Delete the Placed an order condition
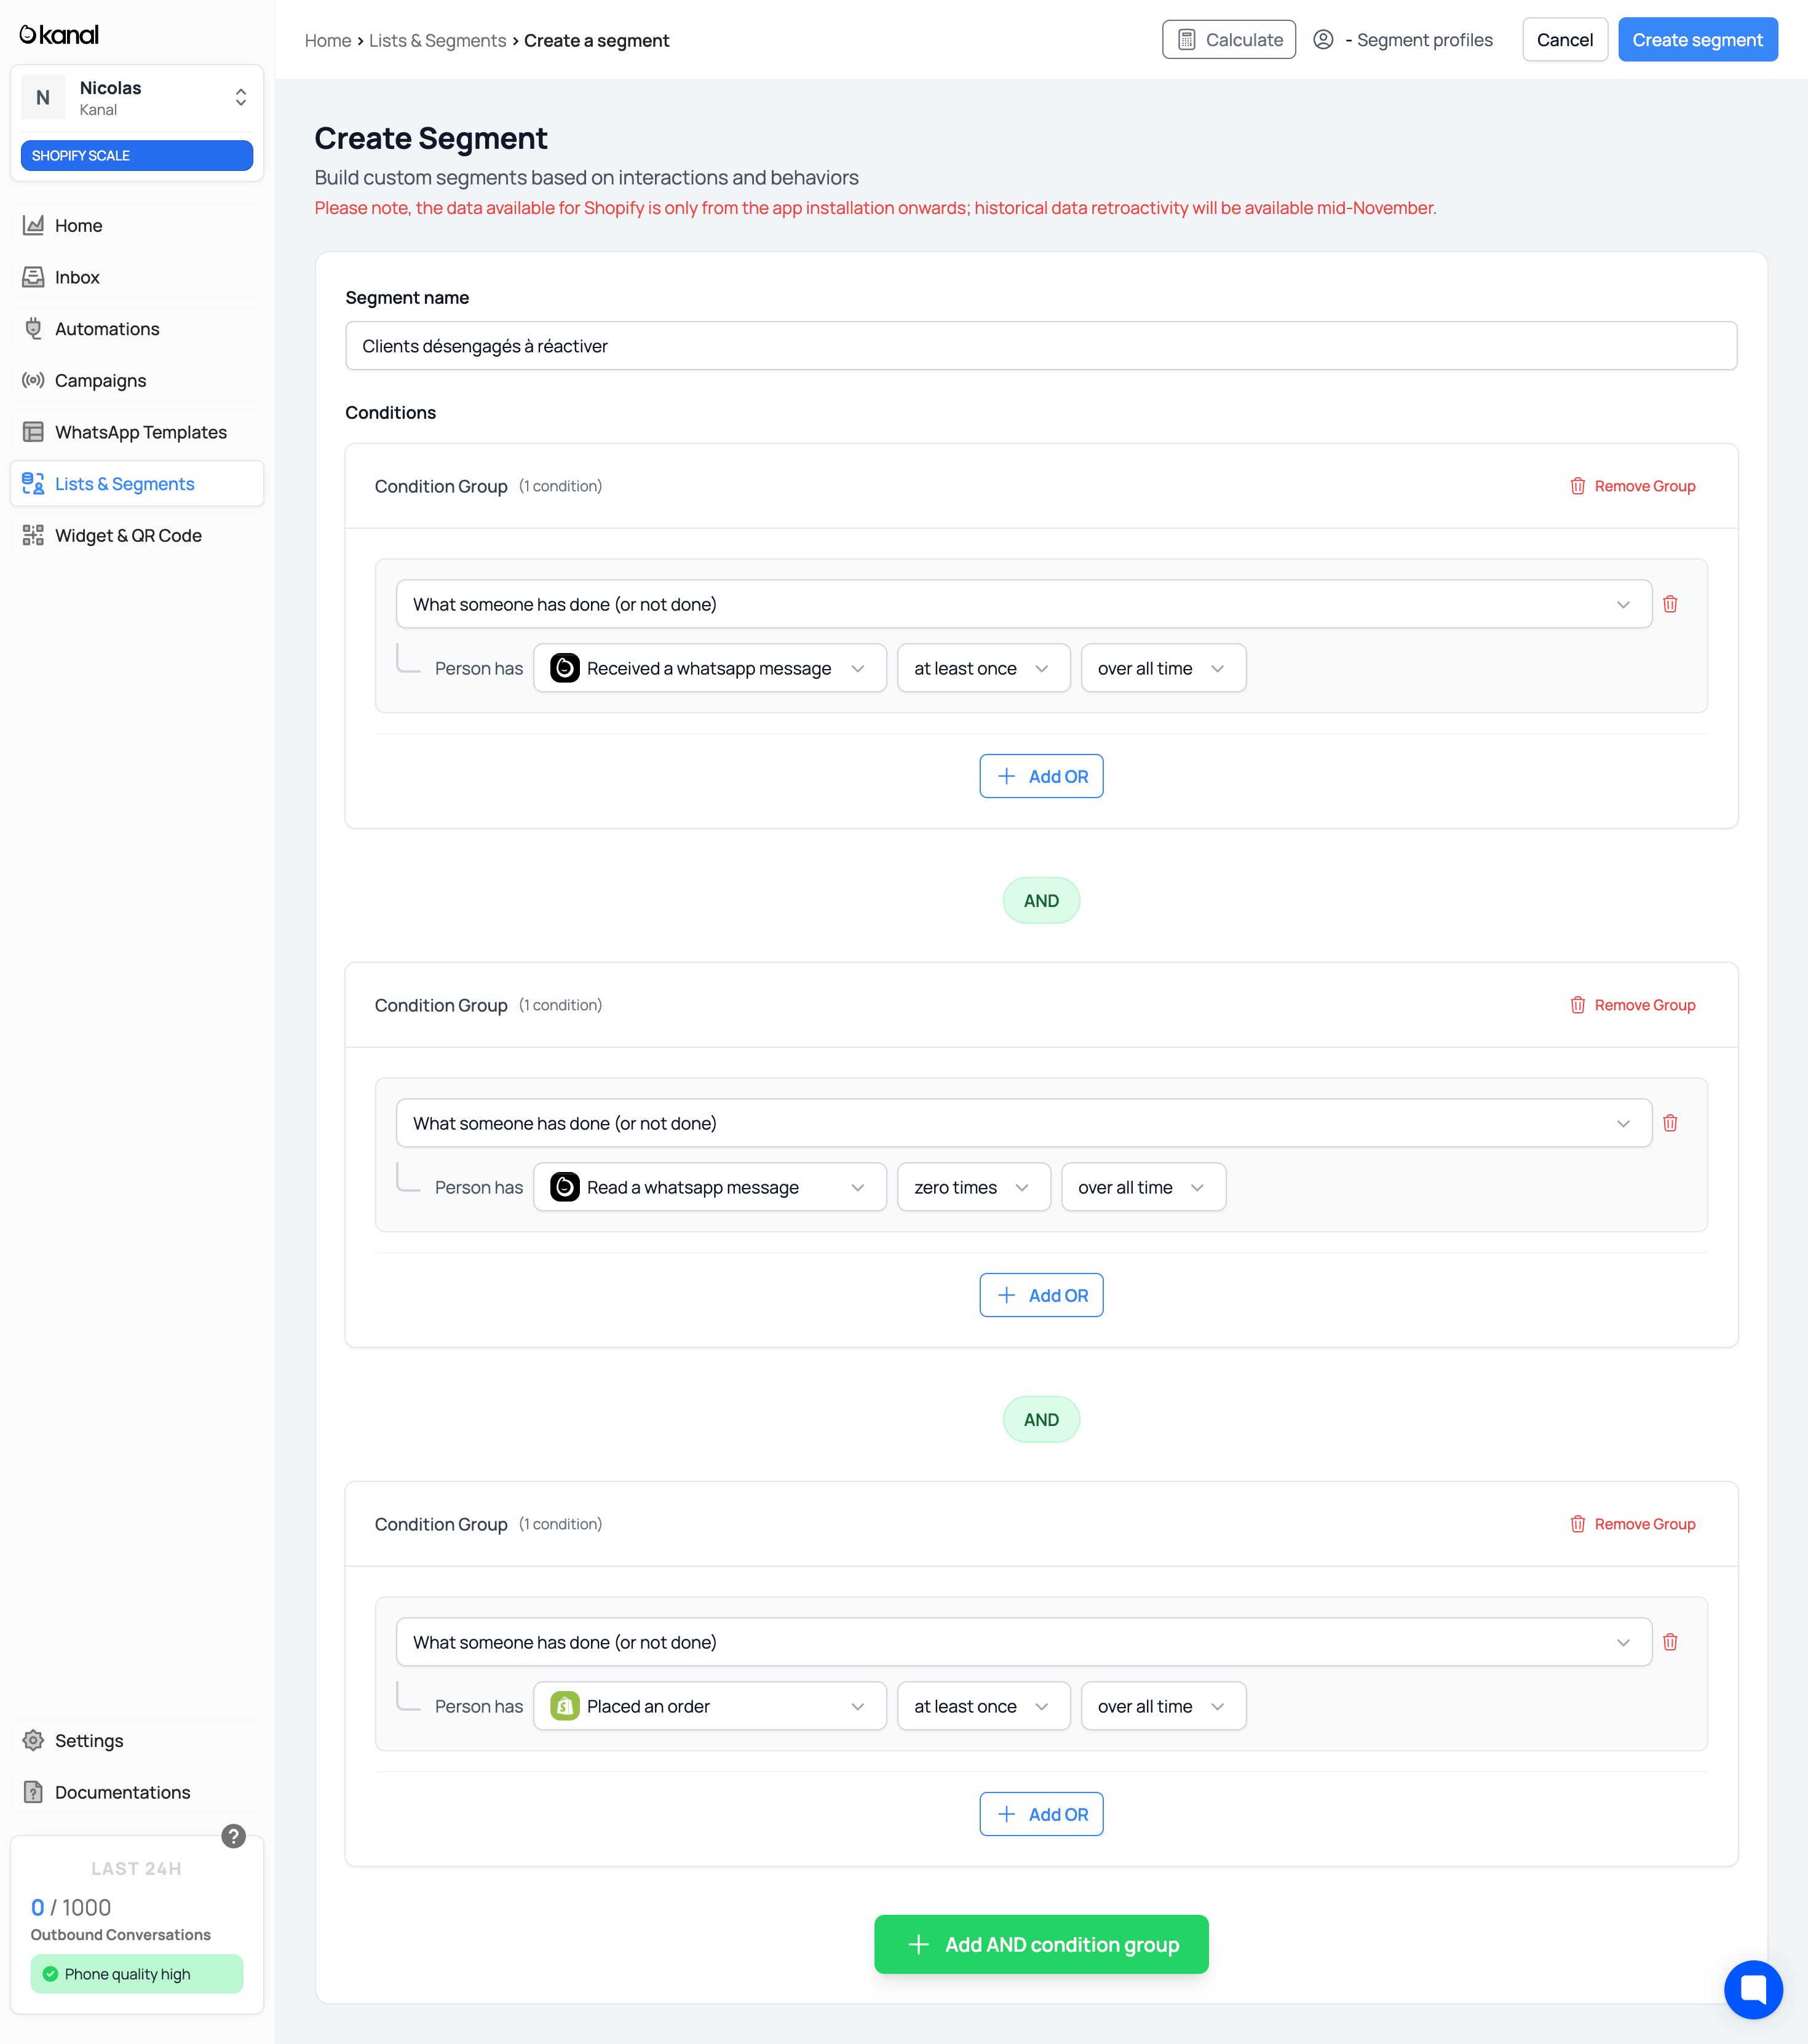This screenshot has width=1808, height=2044. click(x=1670, y=1642)
